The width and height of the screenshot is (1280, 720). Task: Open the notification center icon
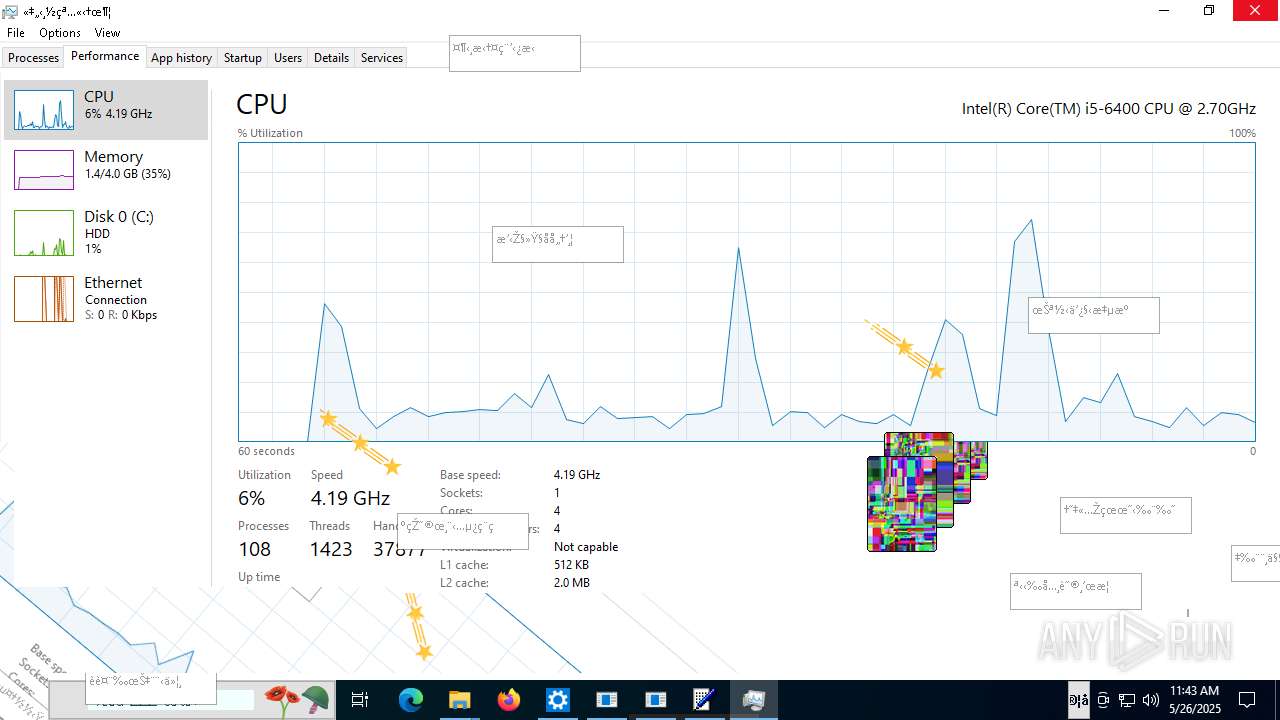pos(1247,700)
